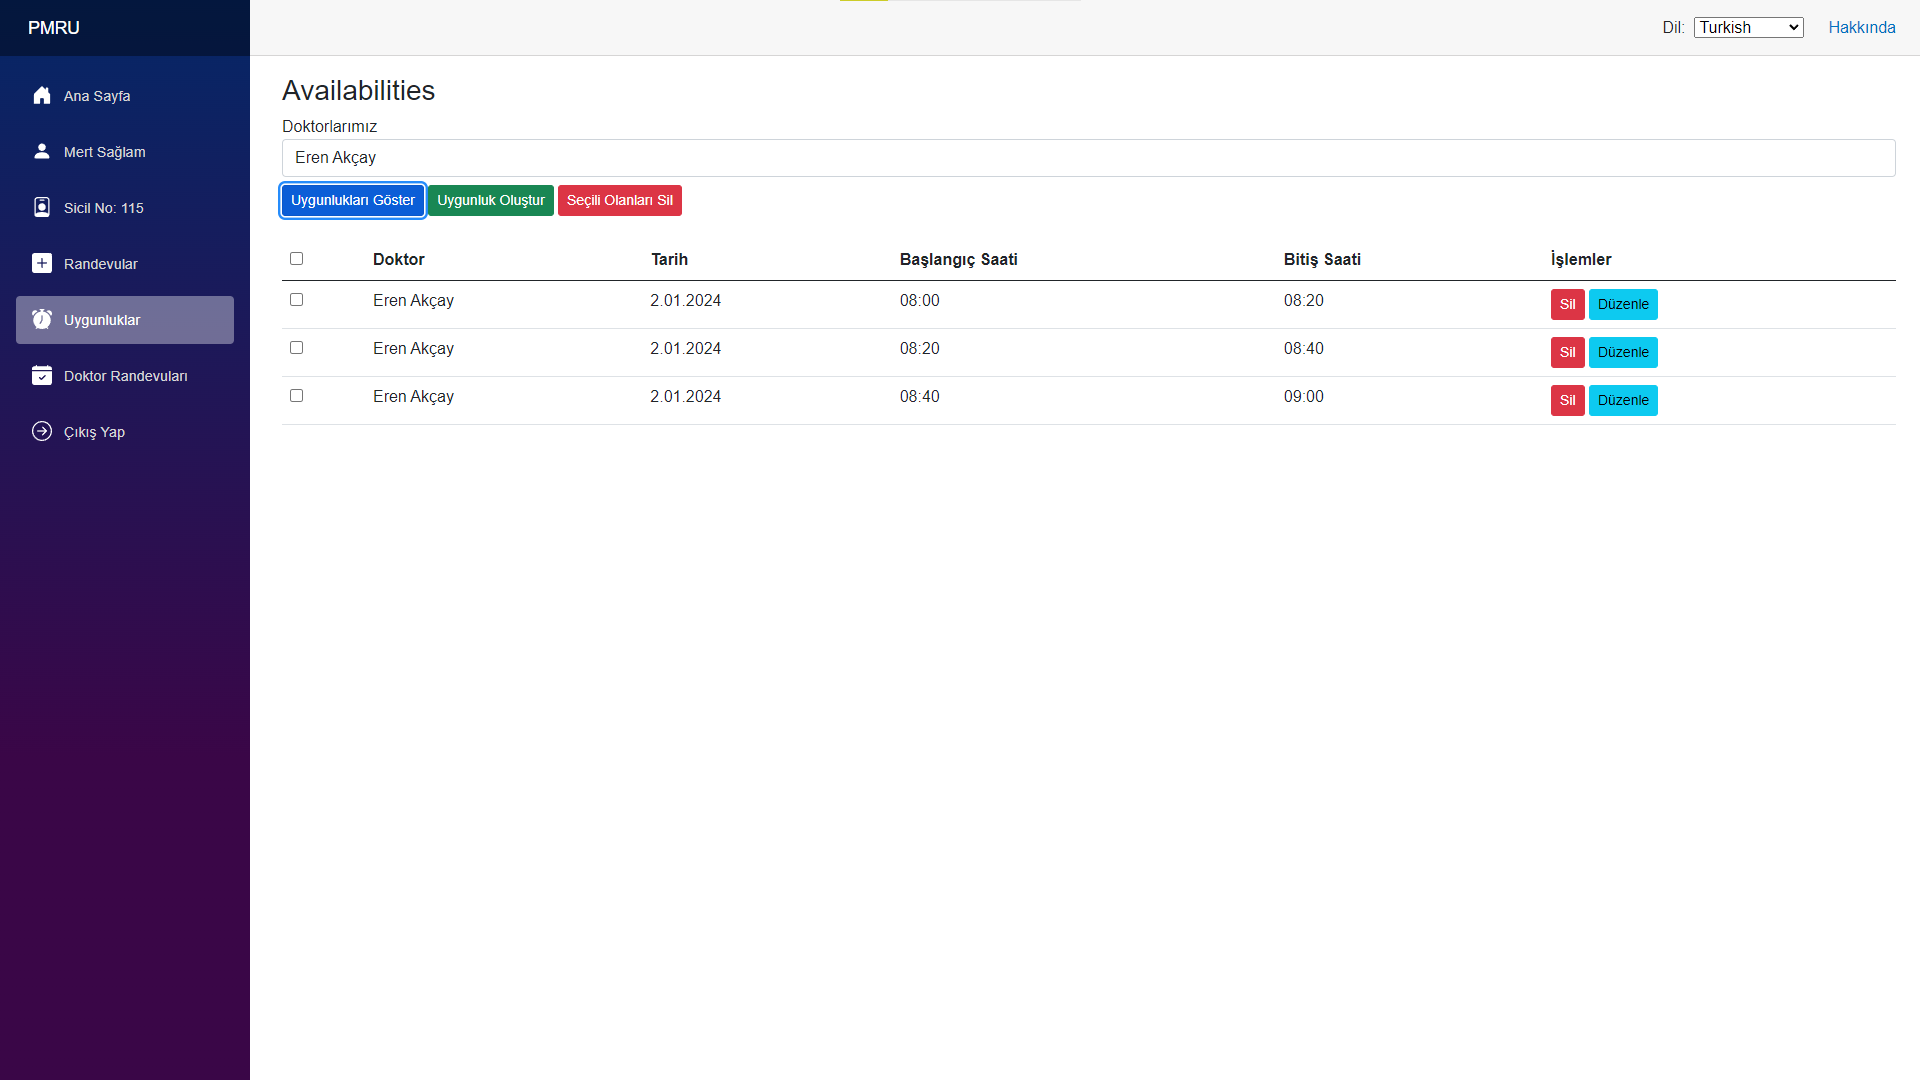Click the ID badge icon beside Sicil No
The image size is (1920, 1080).
coord(42,208)
